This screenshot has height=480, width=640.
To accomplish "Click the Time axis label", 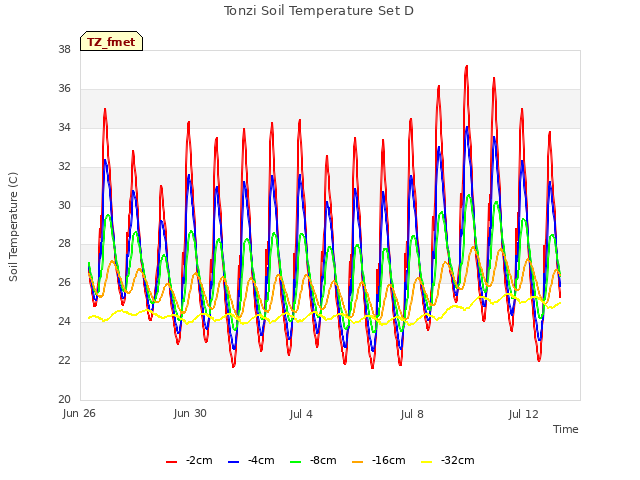I will pos(566,429).
